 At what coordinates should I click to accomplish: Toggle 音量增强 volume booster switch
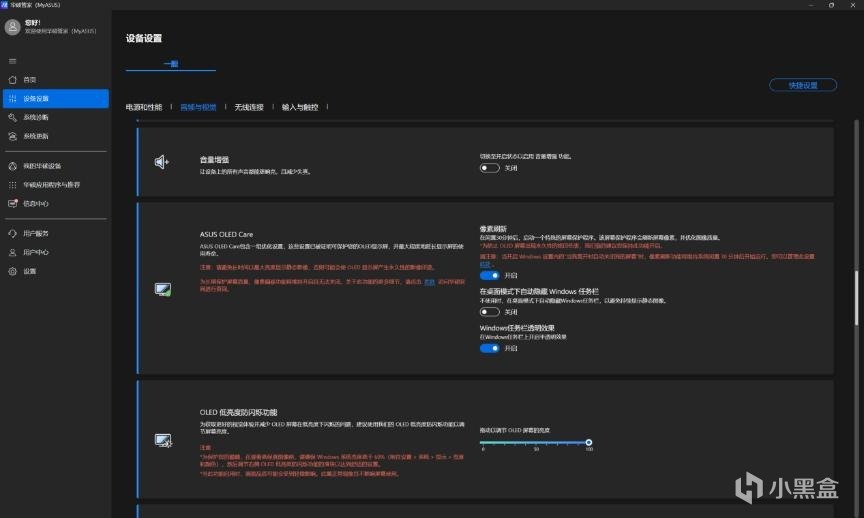tap(489, 168)
